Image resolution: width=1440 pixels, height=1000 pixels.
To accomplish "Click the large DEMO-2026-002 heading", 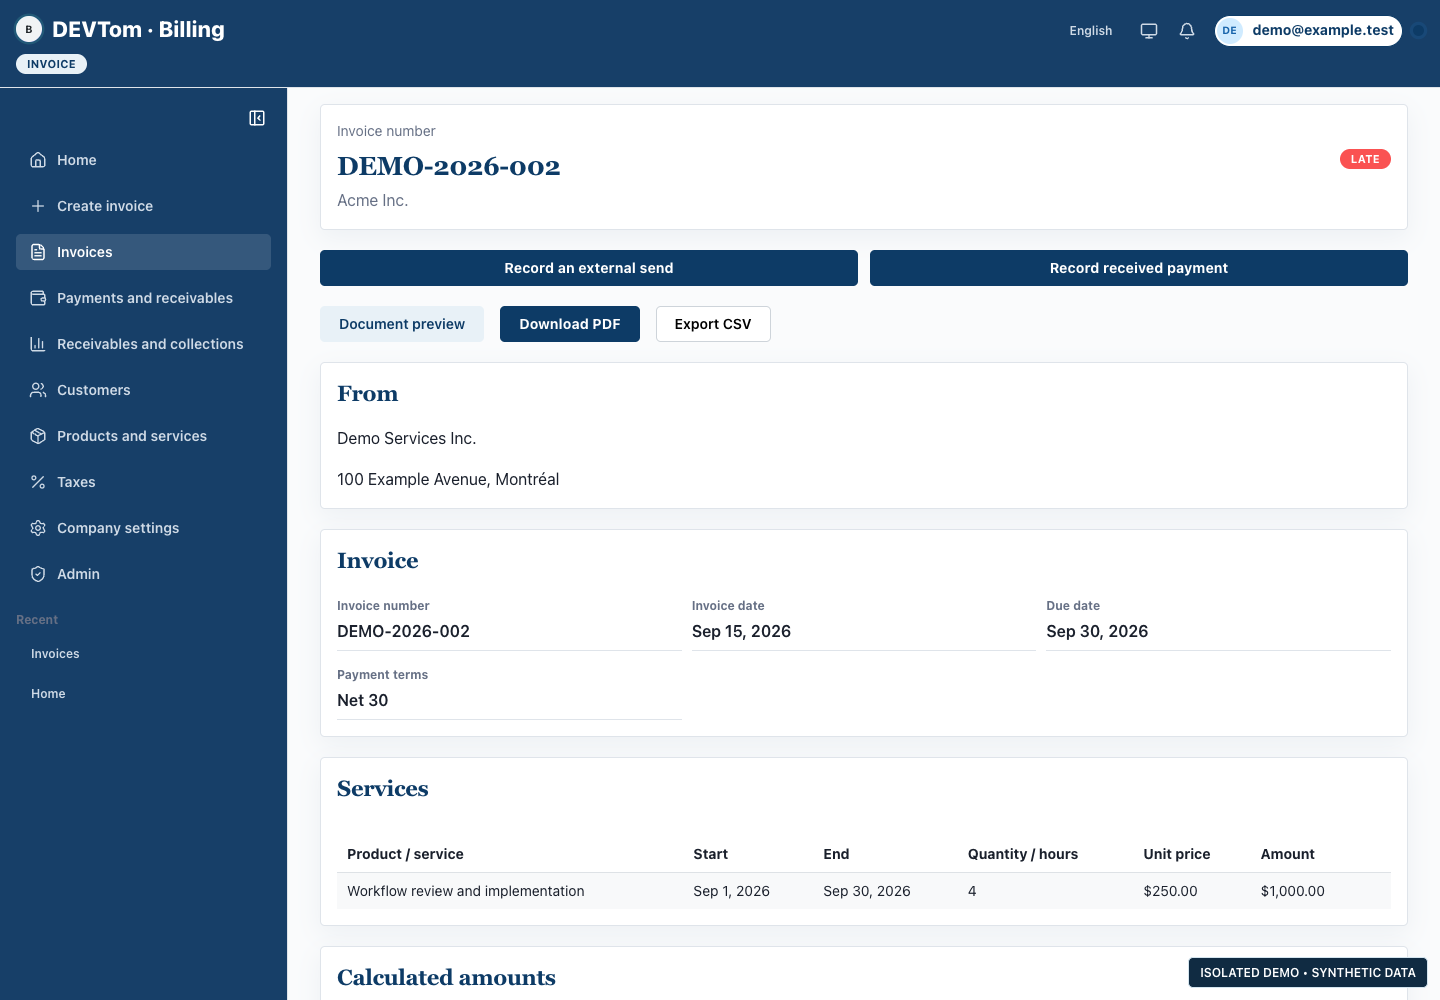I will 449,166.
